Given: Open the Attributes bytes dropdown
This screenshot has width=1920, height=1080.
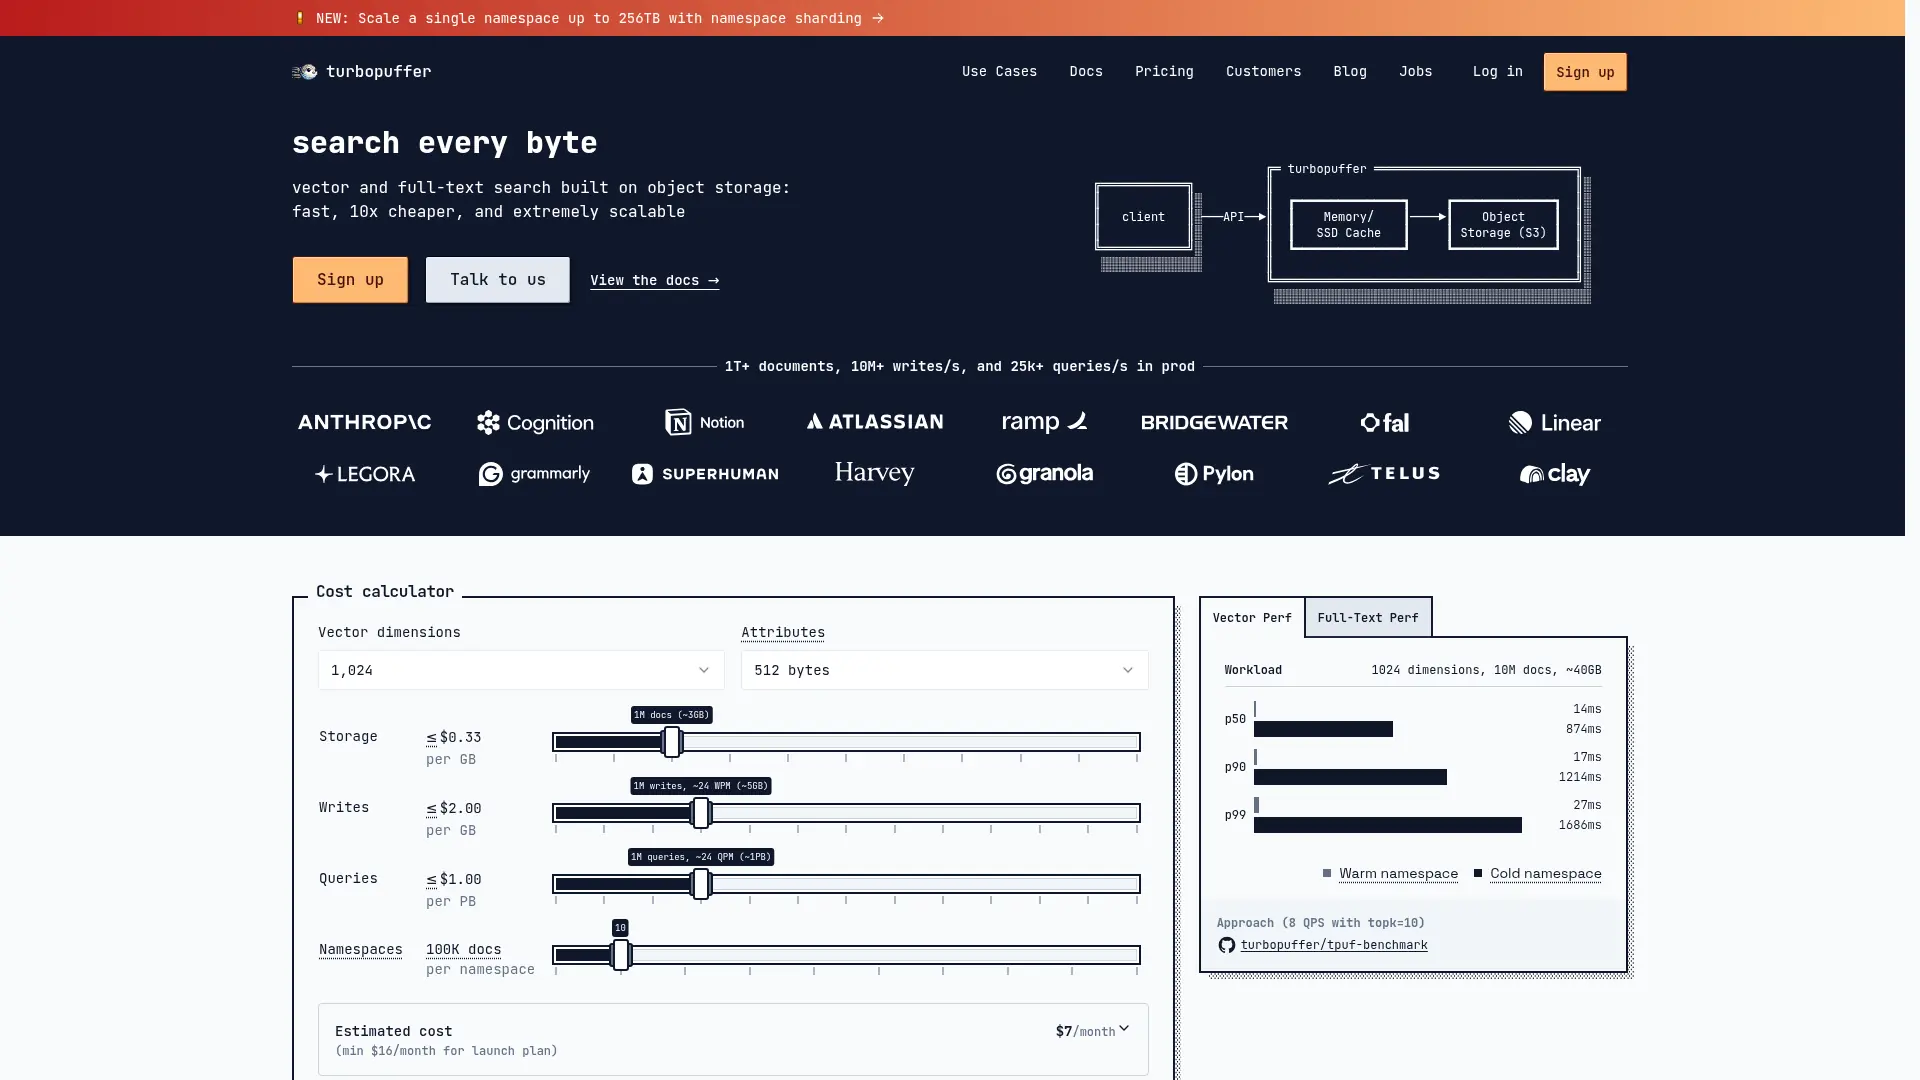Looking at the screenshot, I should tap(945, 670).
